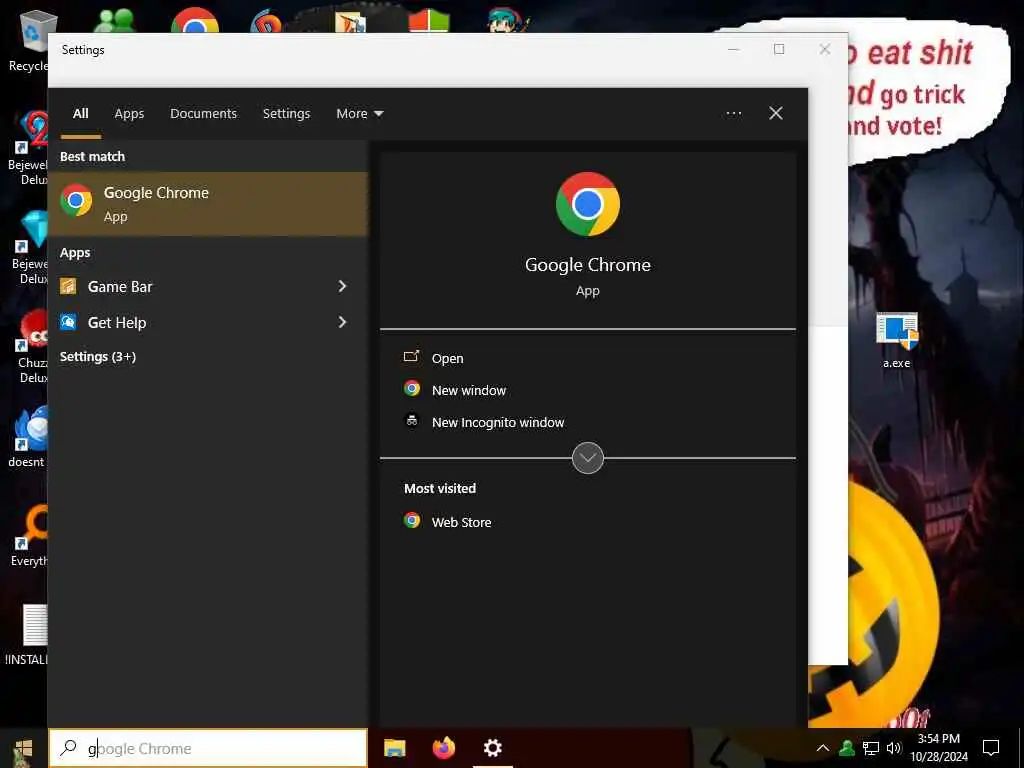Open the volume speaker tray icon
1024x768 pixels.
pos(893,748)
